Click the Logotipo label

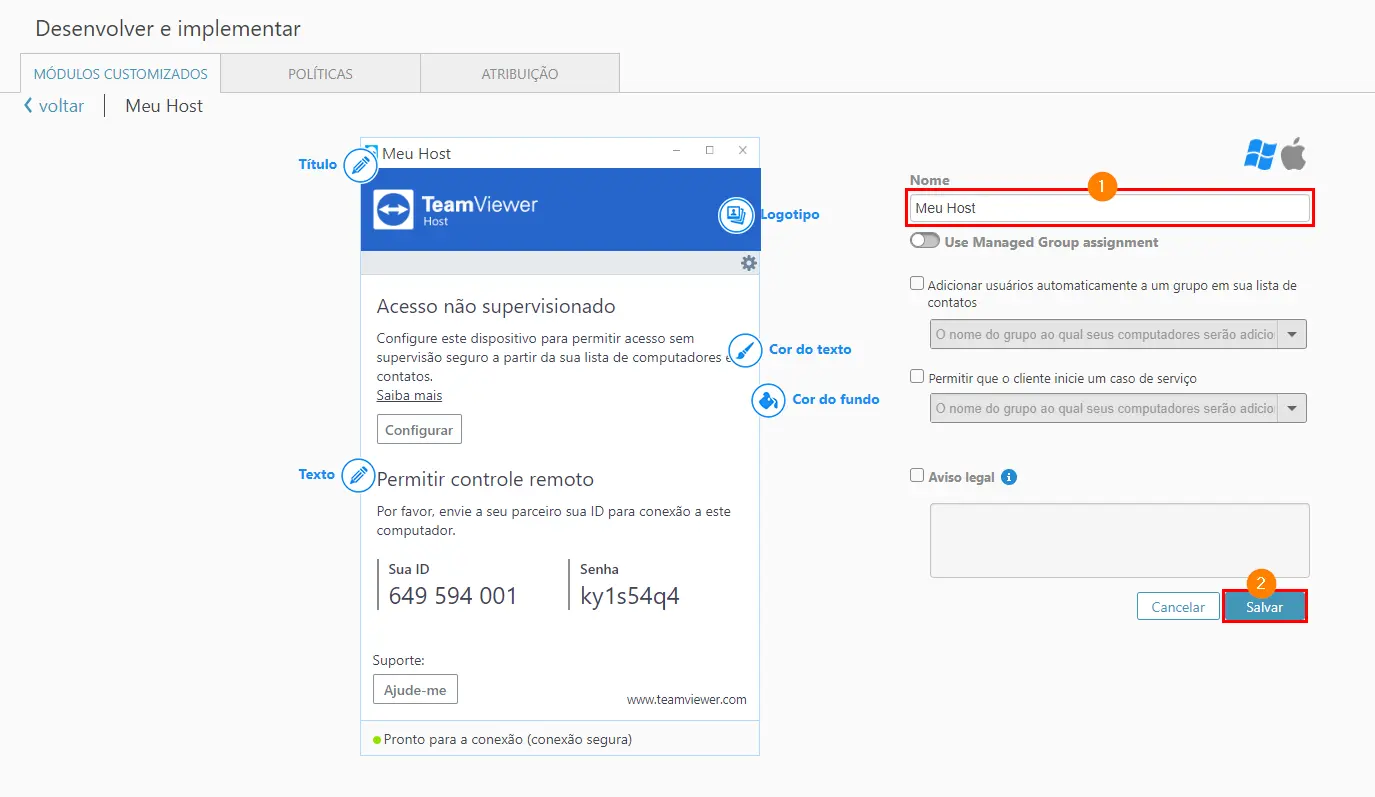pos(790,215)
